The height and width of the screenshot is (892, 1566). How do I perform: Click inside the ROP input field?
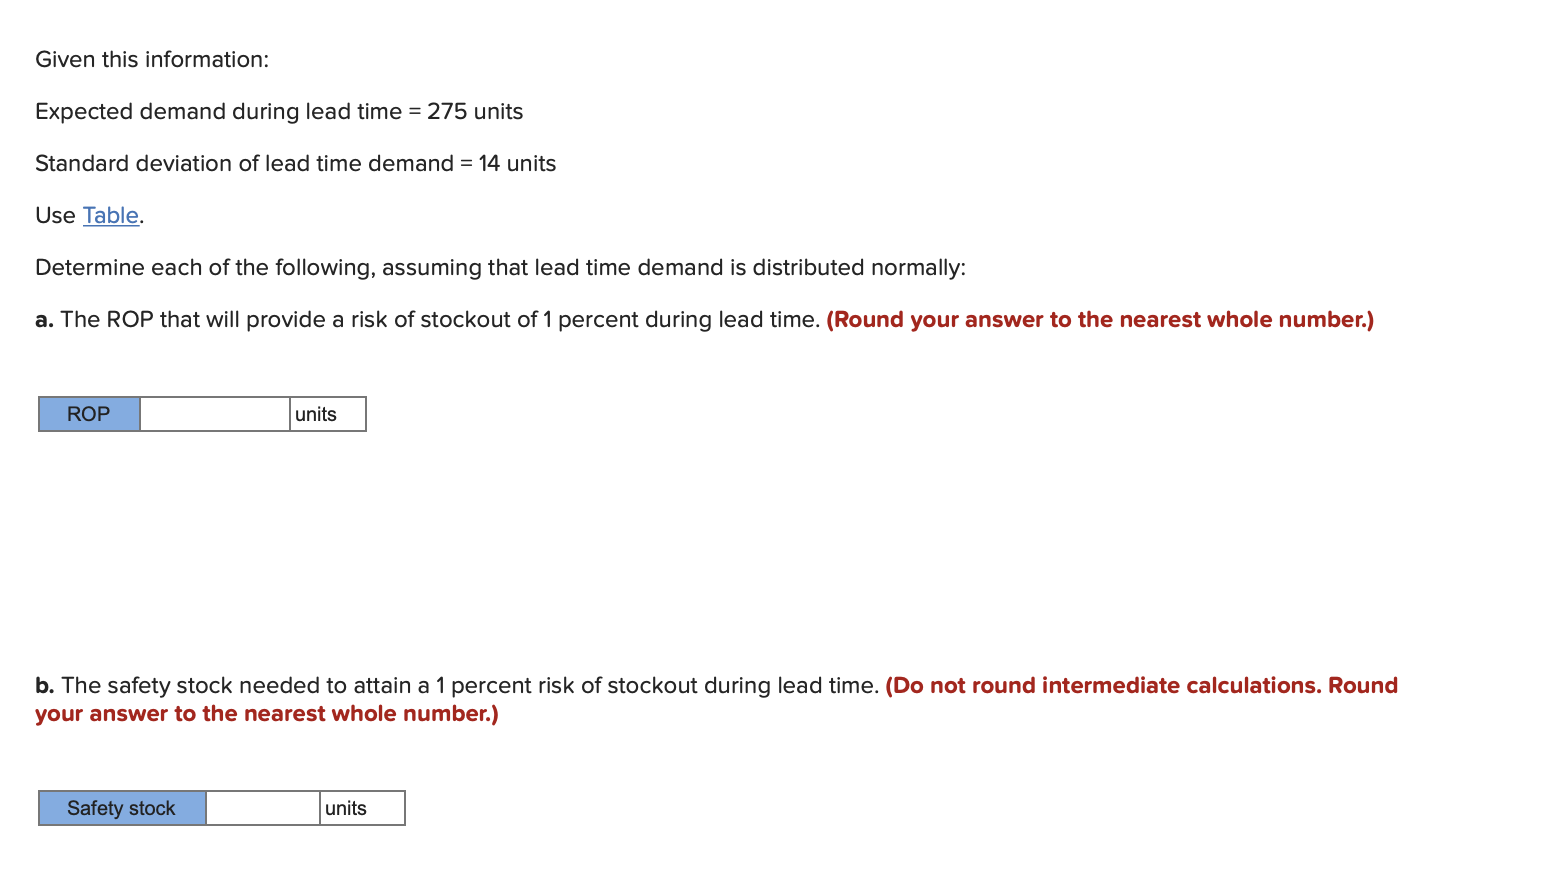tap(214, 413)
